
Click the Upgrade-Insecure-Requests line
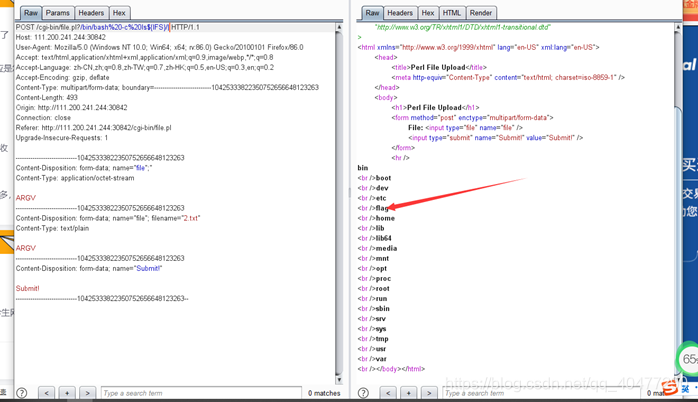click(62, 138)
